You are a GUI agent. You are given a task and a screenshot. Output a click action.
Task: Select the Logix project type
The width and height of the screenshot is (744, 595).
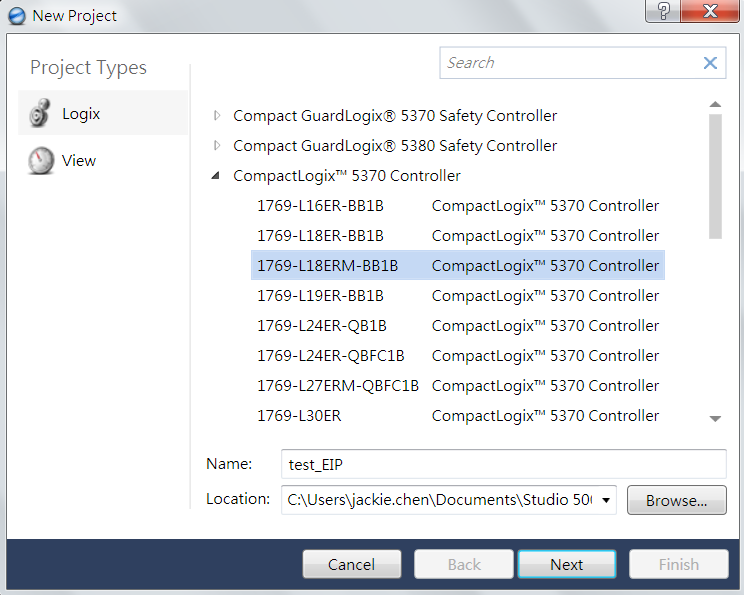pos(103,113)
